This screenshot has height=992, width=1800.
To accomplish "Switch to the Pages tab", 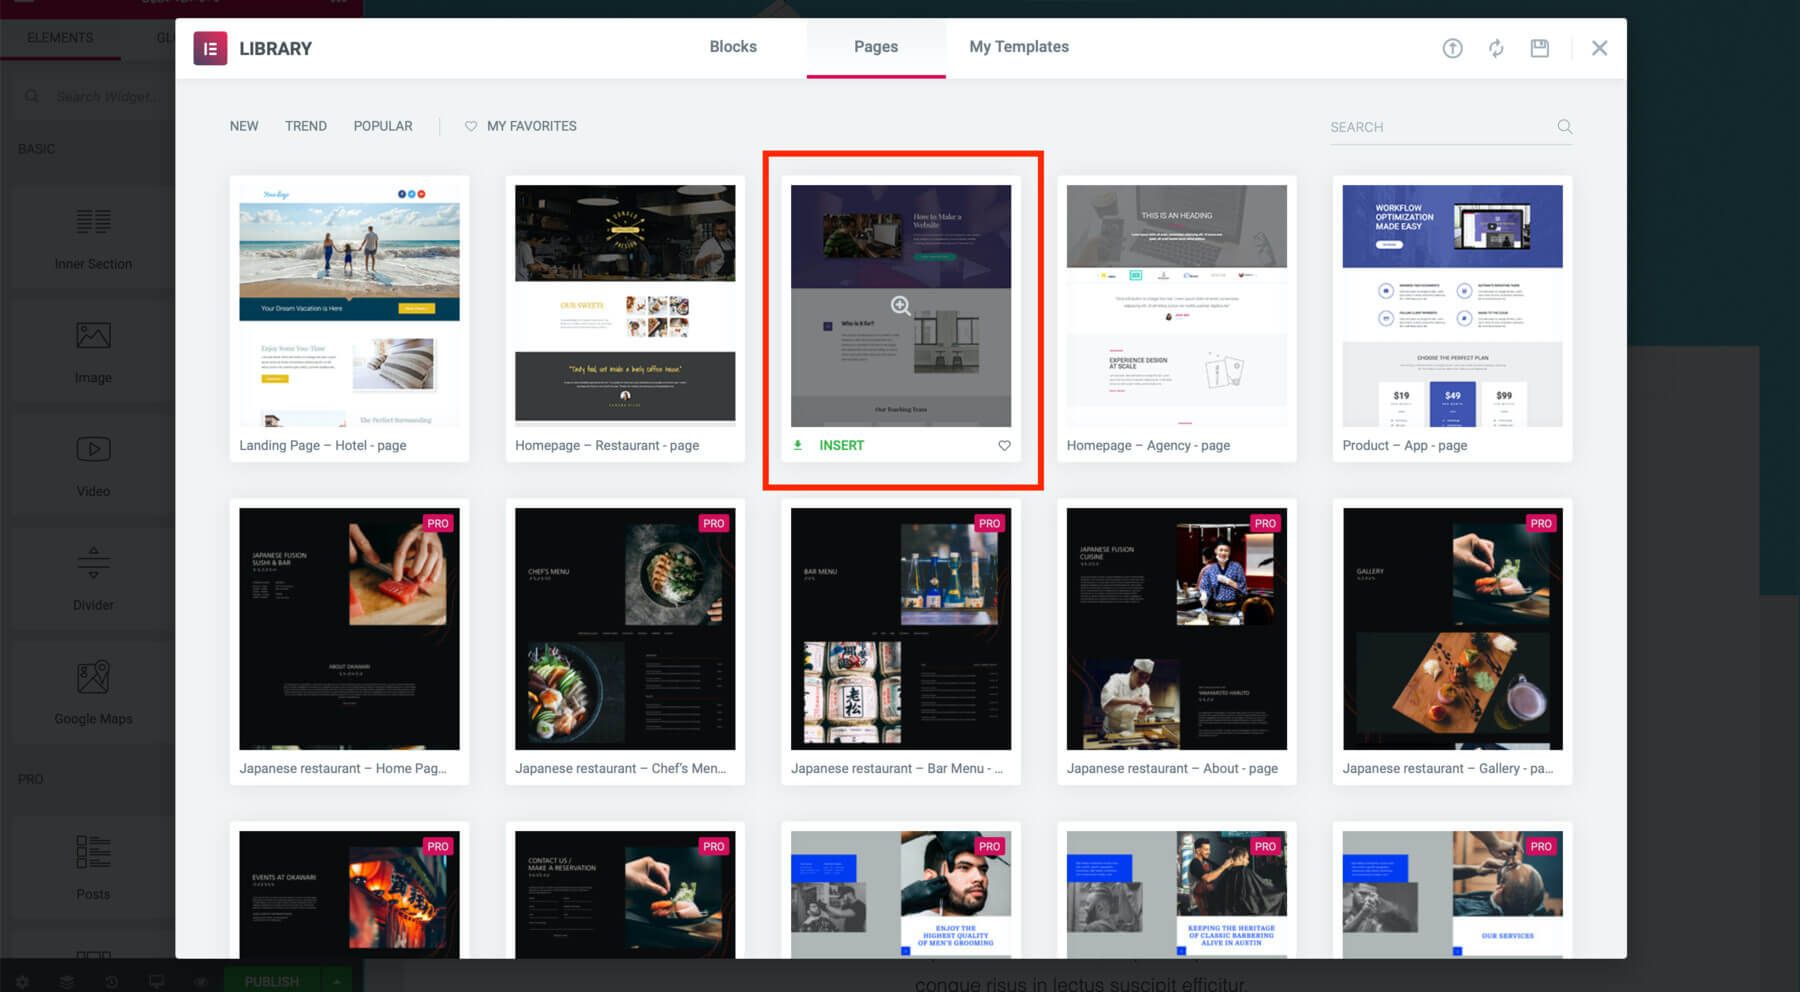I will (876, 47).
